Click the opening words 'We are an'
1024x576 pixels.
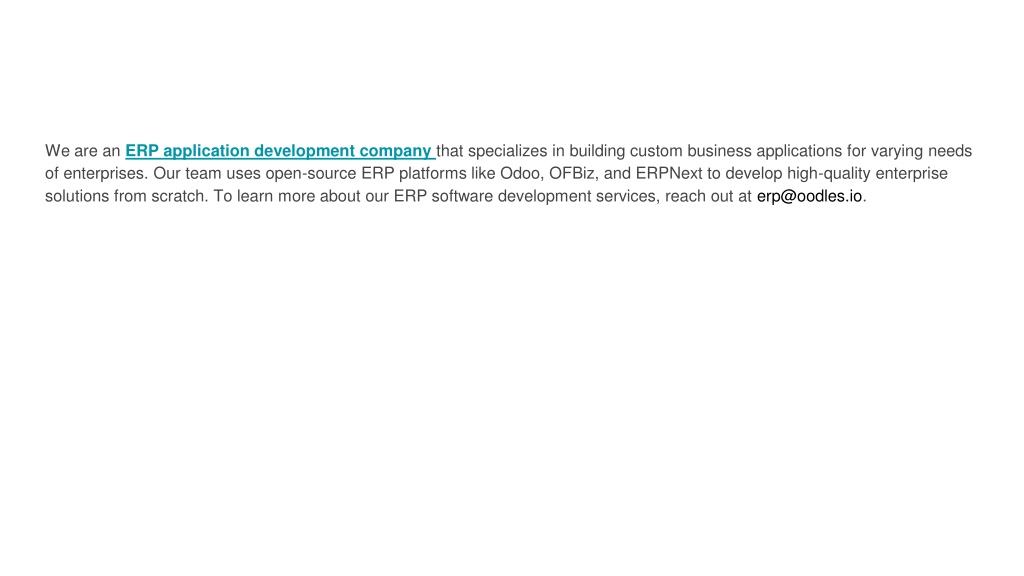82,151
